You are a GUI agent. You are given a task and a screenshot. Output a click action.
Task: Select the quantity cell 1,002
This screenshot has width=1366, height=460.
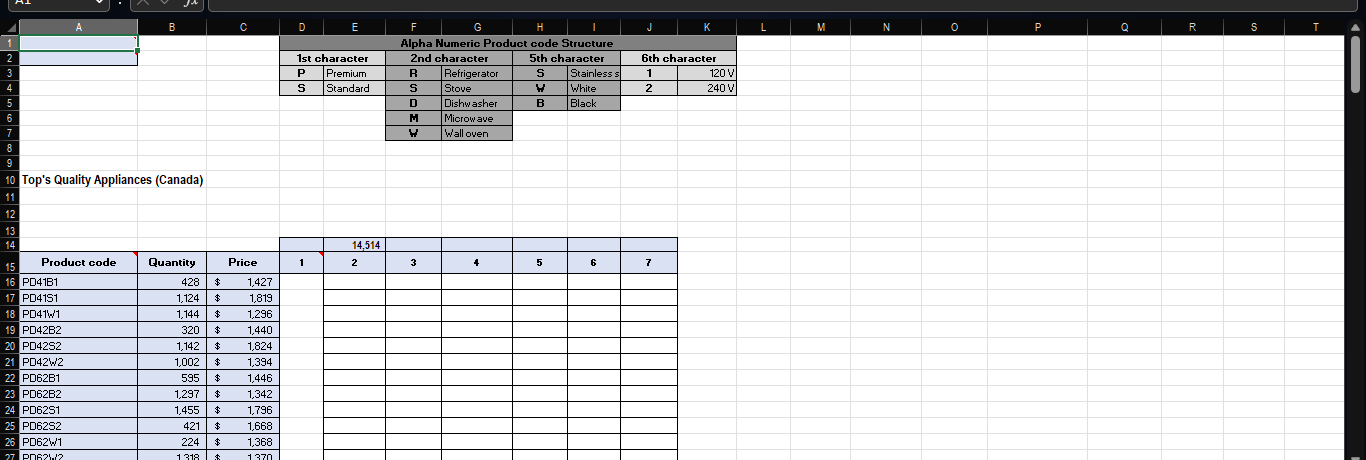click(172, 362)
